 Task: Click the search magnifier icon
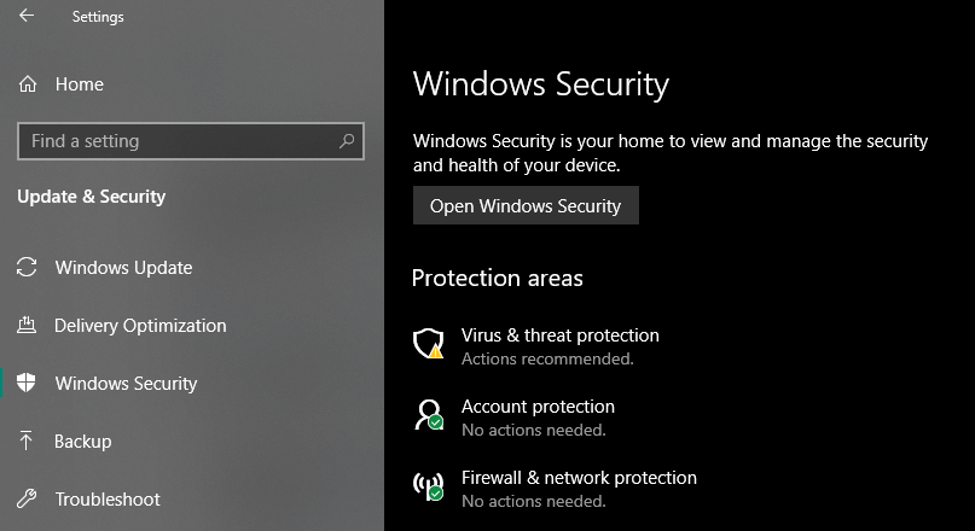[x=347, y=141]
